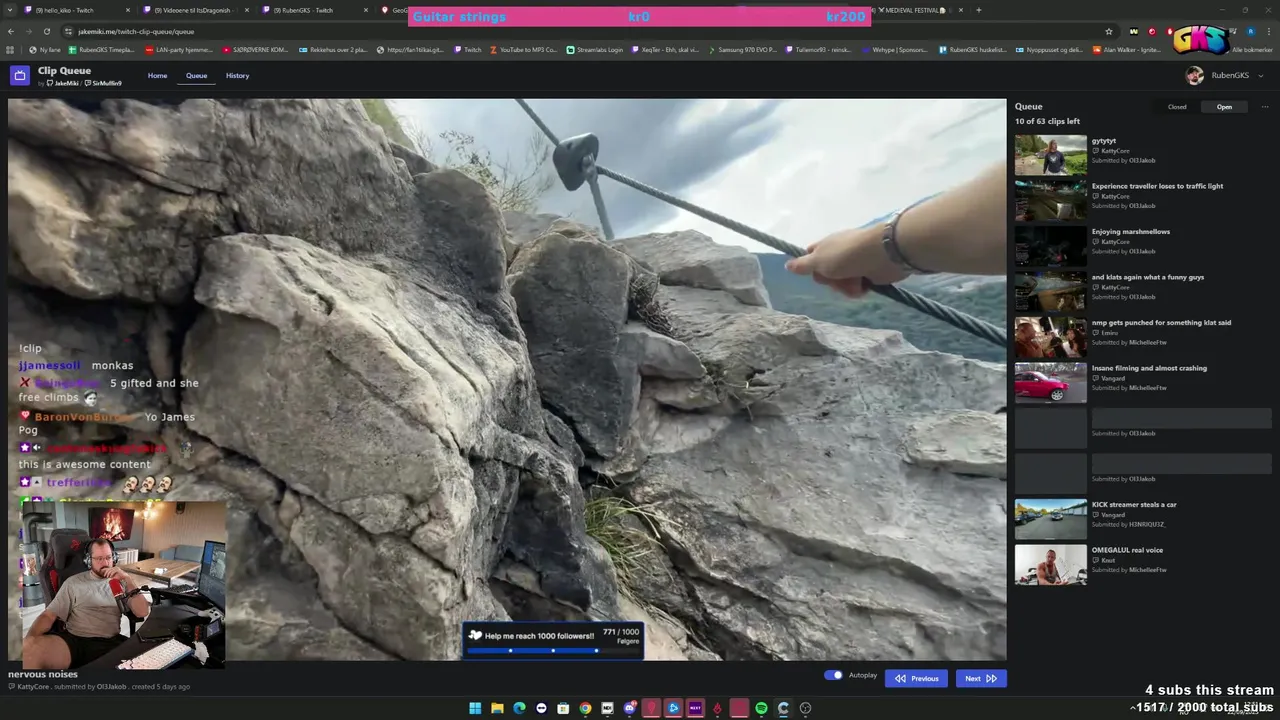Screen dimensions: 1280x720
Task: Switch to the RubenGKS Twitch browser tab
Action: click(316, 10)
